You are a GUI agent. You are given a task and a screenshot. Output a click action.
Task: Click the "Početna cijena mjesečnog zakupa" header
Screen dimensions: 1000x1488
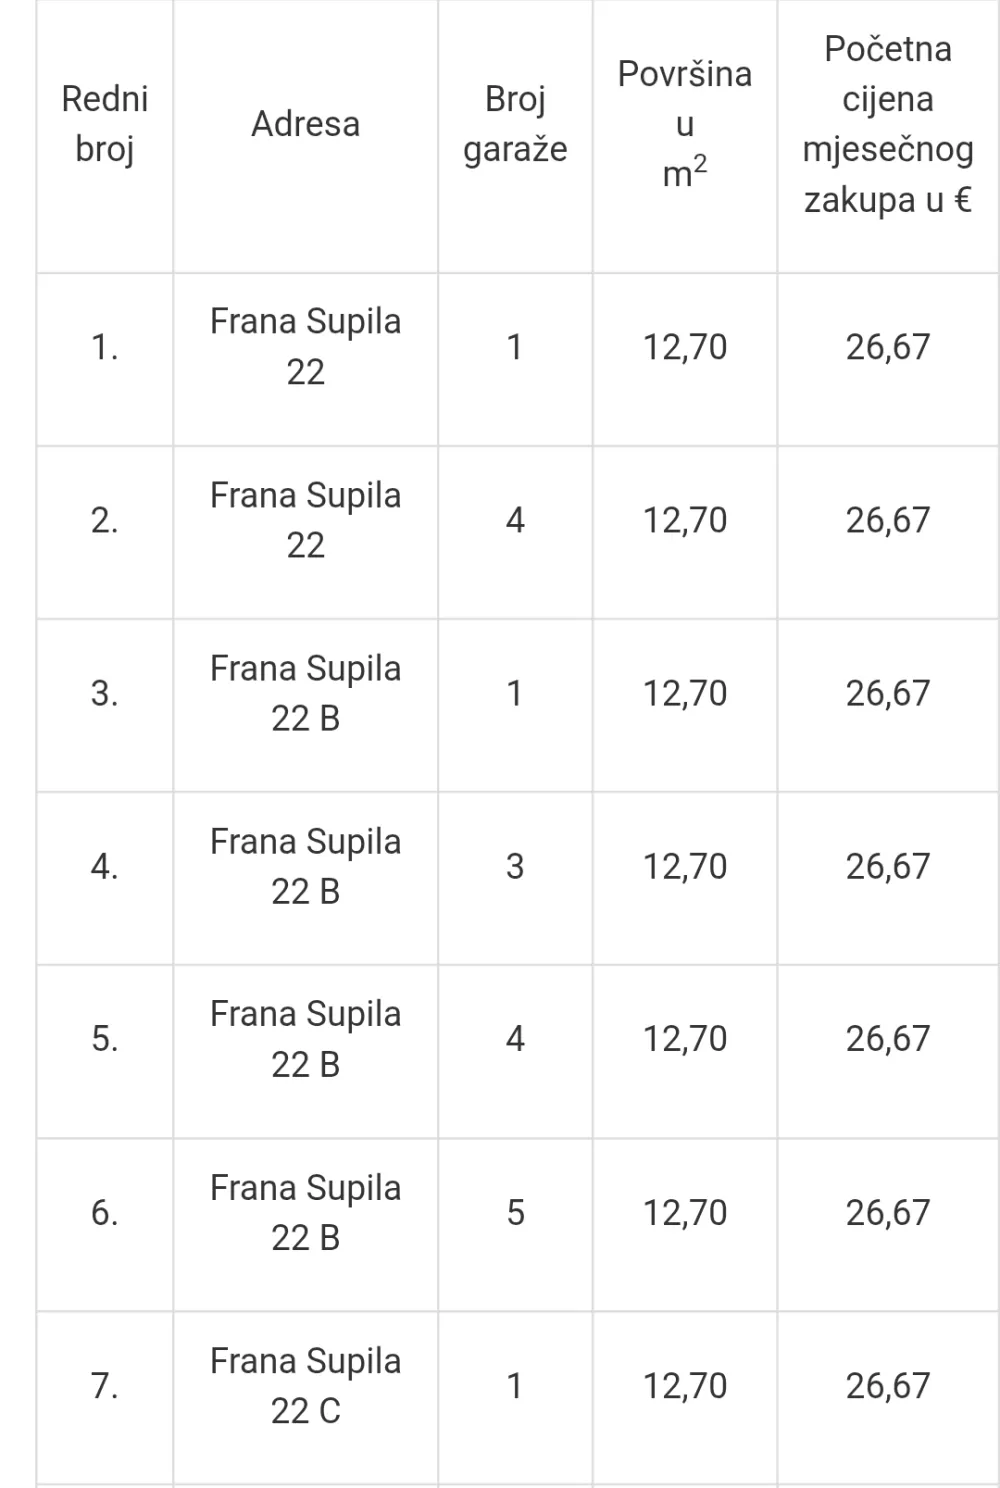click(888, 124)
